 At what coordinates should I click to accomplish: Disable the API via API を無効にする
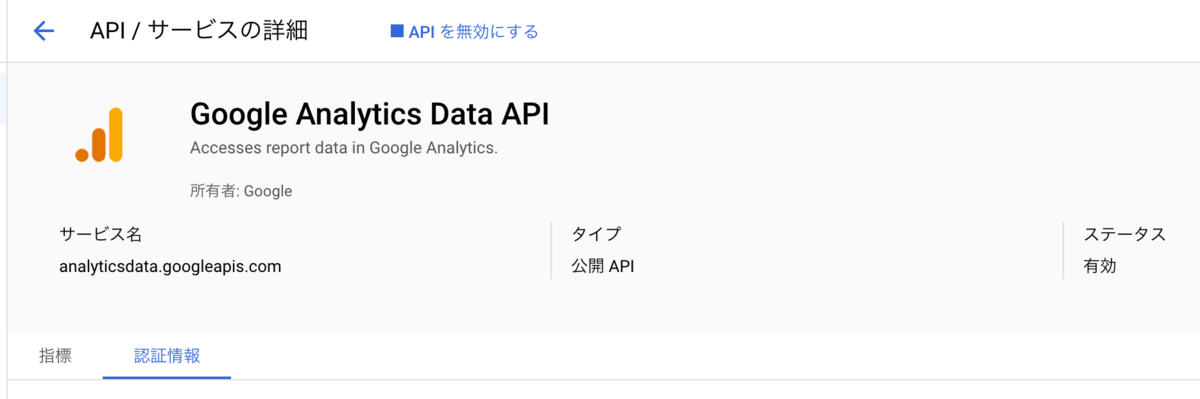pos(464,31)
